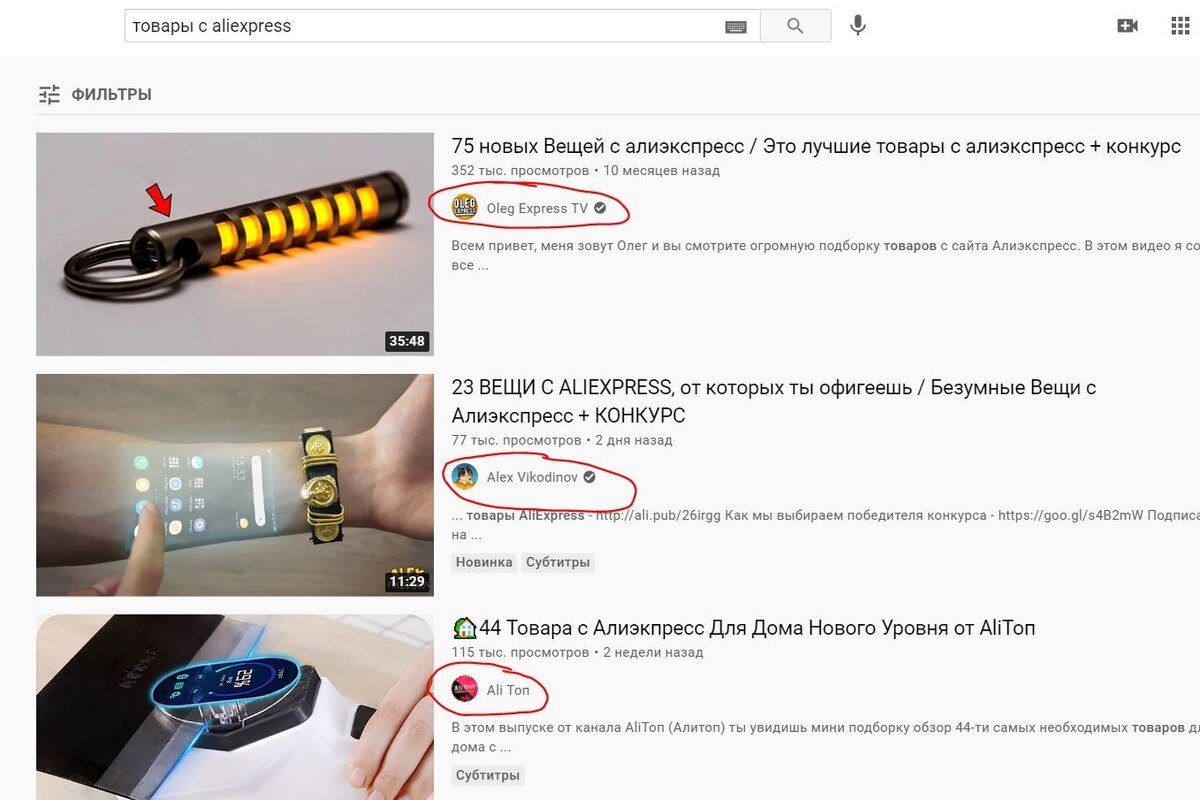This screenshot has height=800, width=1200.
Task: Go to Oleg Express TV channel name
Action: 537,208
